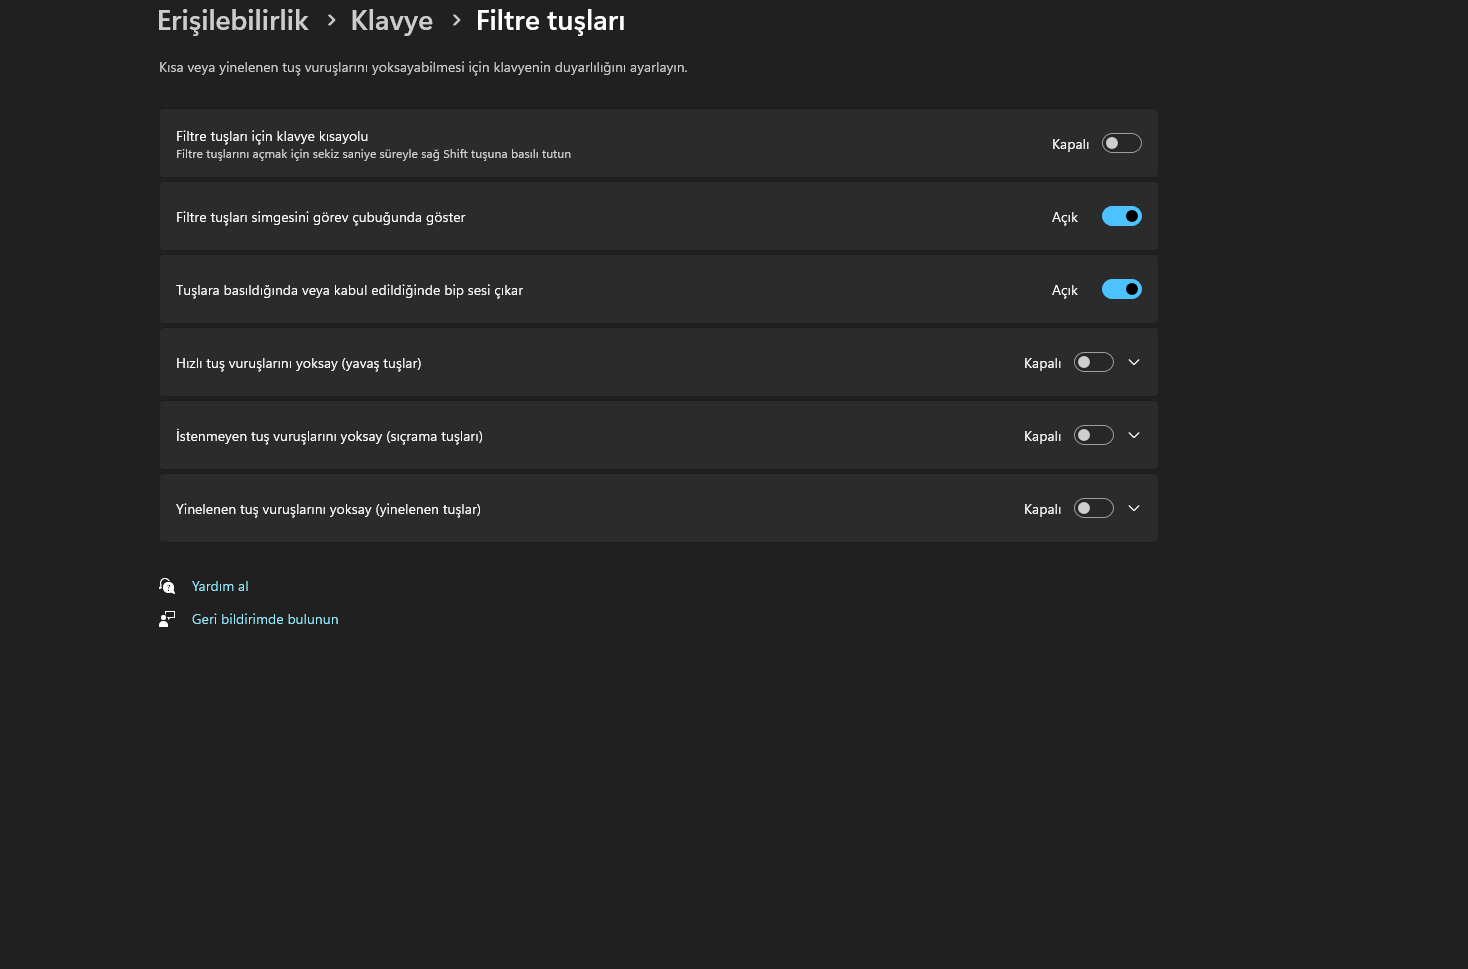Turn on the sıçrama tuşları toggle
The image size is (1468, 969).
tap(1093, 435)
